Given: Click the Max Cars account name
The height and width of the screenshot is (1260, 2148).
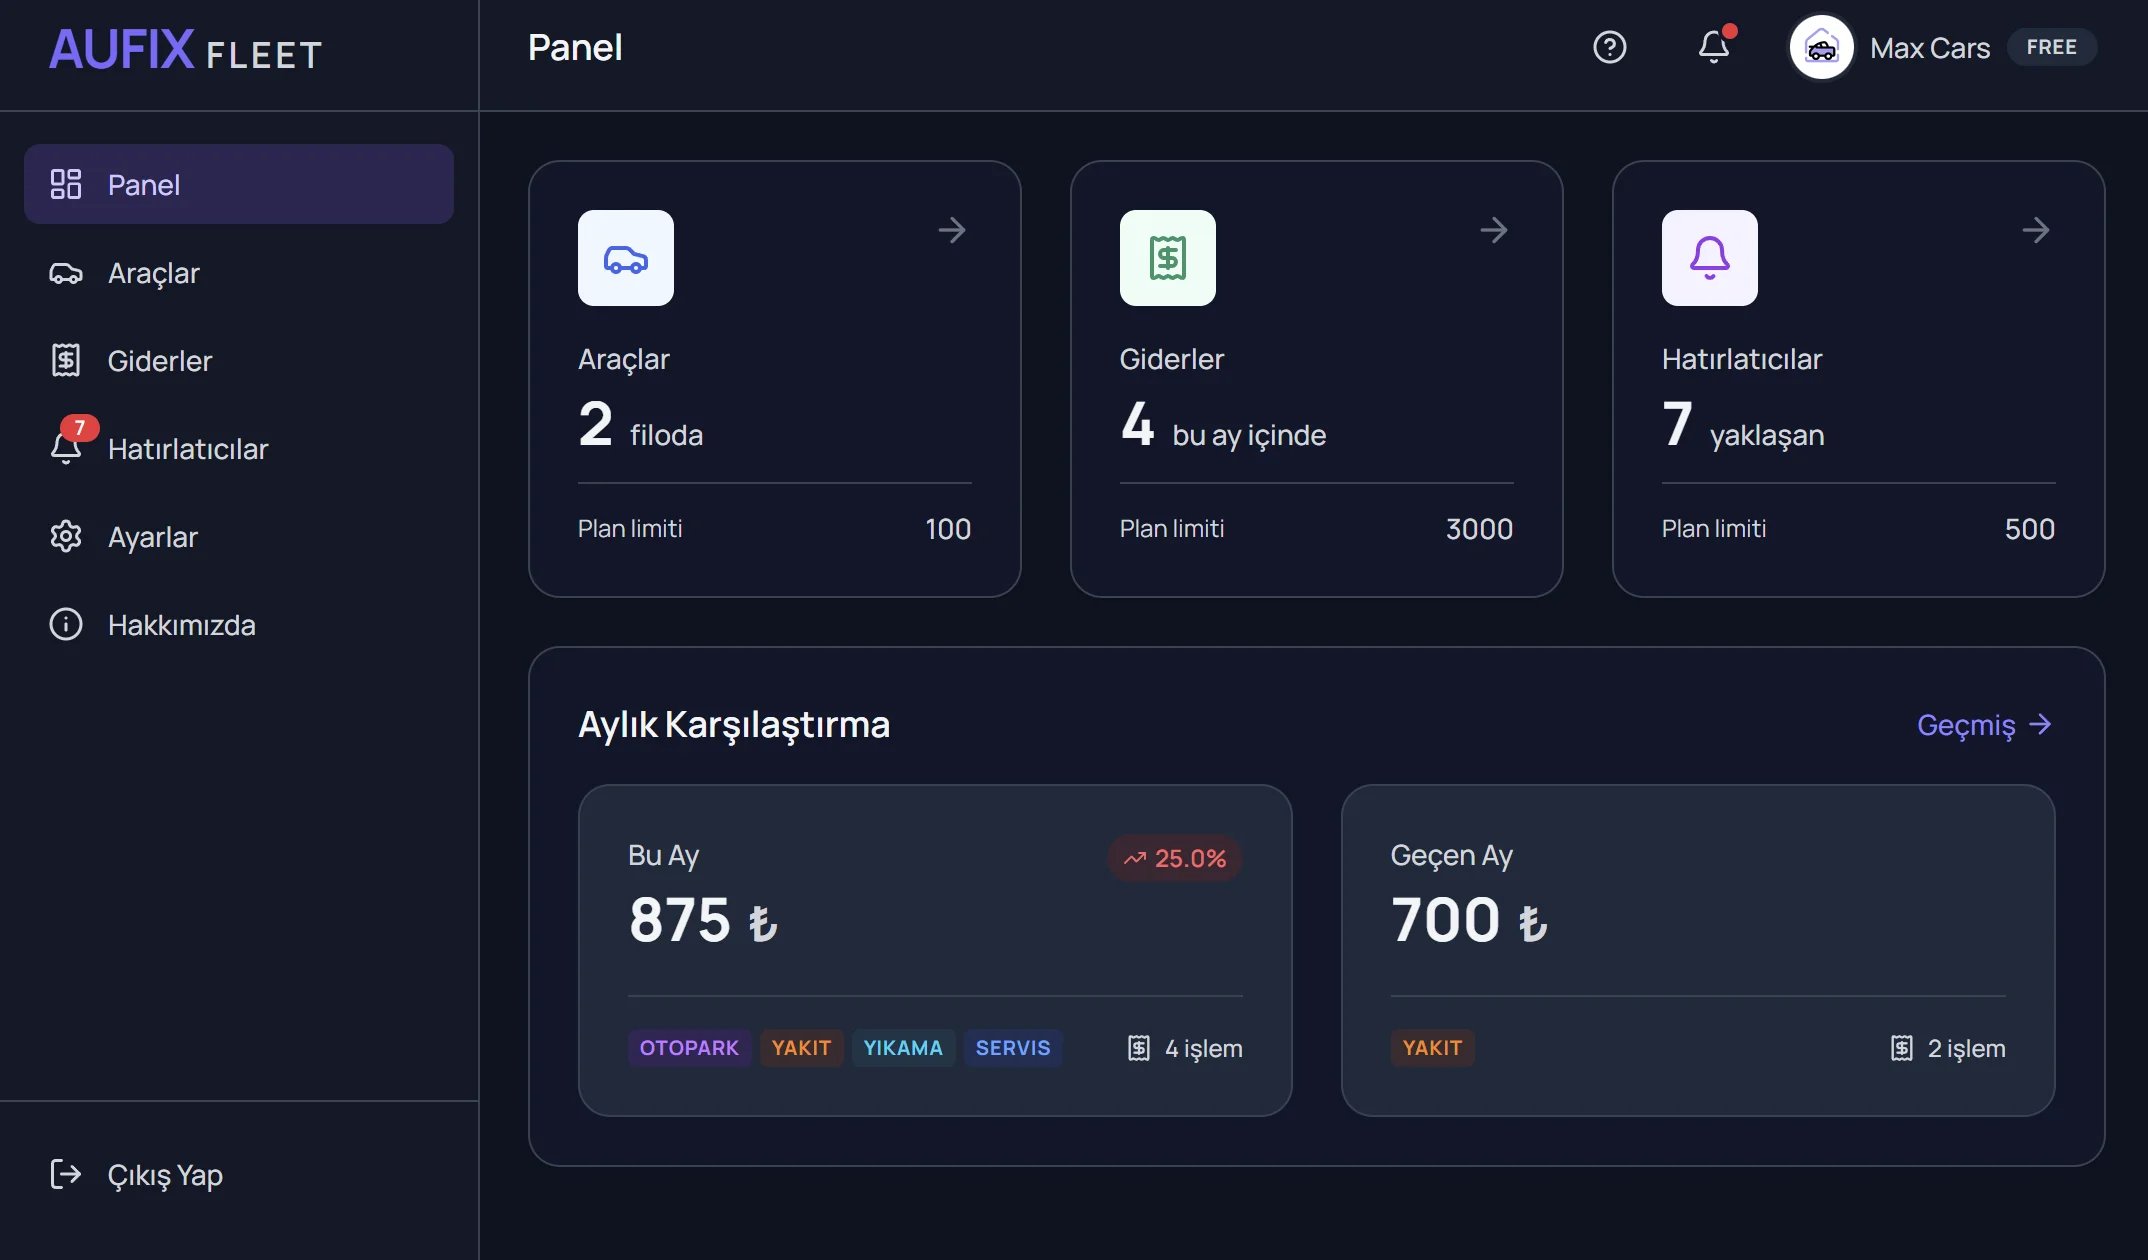Looking at the screenshot, I should point(1930,48).
